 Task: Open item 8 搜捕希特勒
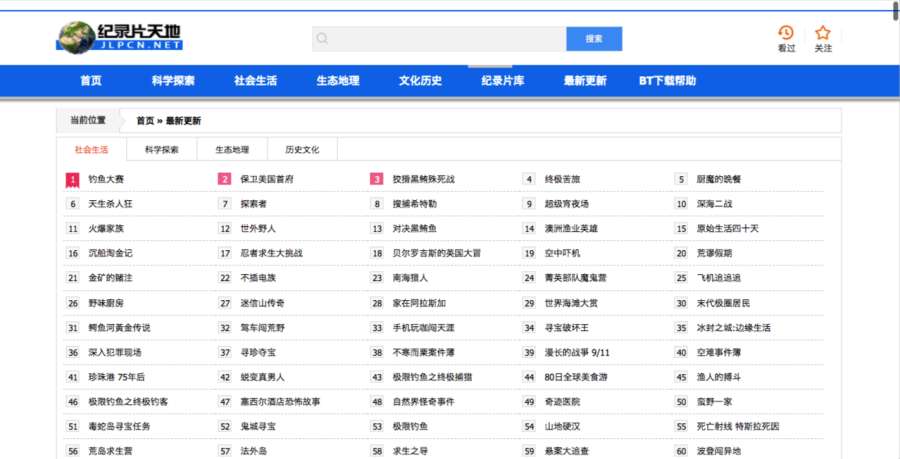pos(415,204)
